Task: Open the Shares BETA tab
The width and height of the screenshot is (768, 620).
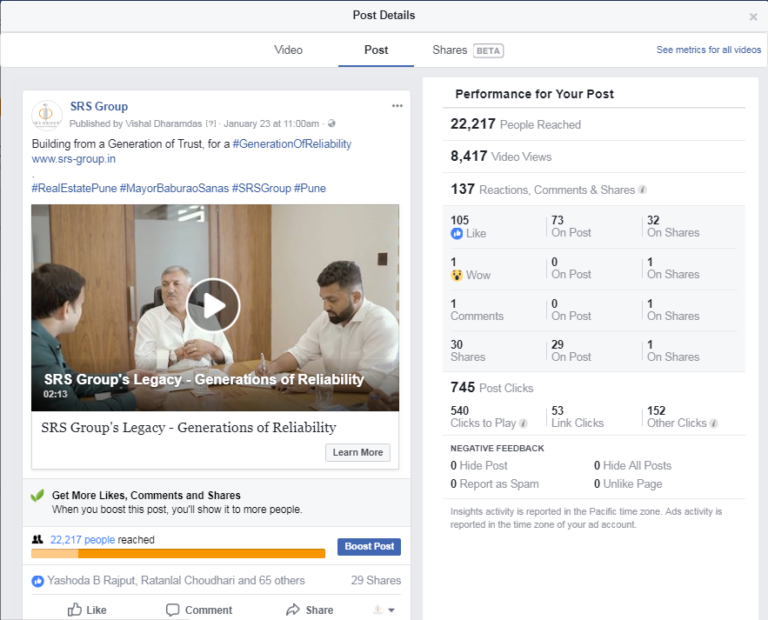Action: pos(468,50)
